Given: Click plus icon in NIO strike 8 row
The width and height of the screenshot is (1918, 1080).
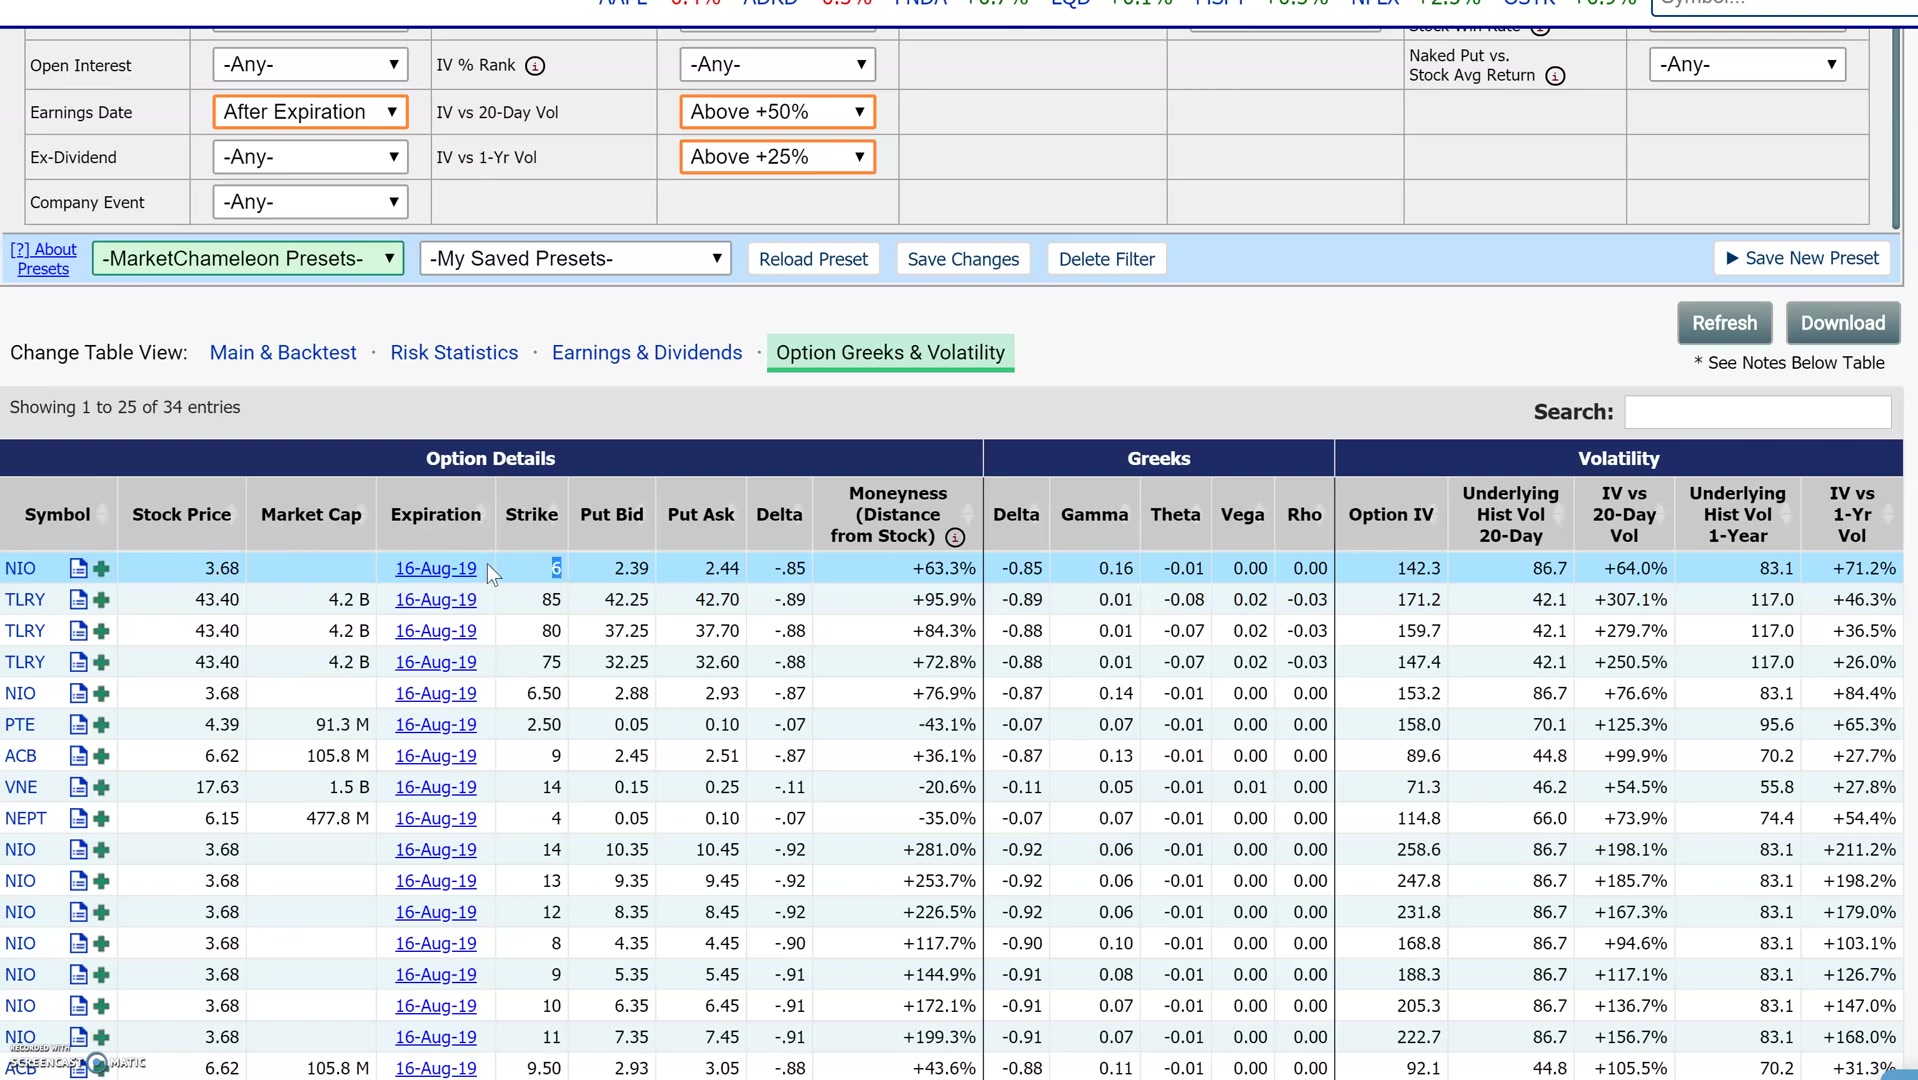Looking at the screenshot, I should pyautogui.click(x=101, y=944).
